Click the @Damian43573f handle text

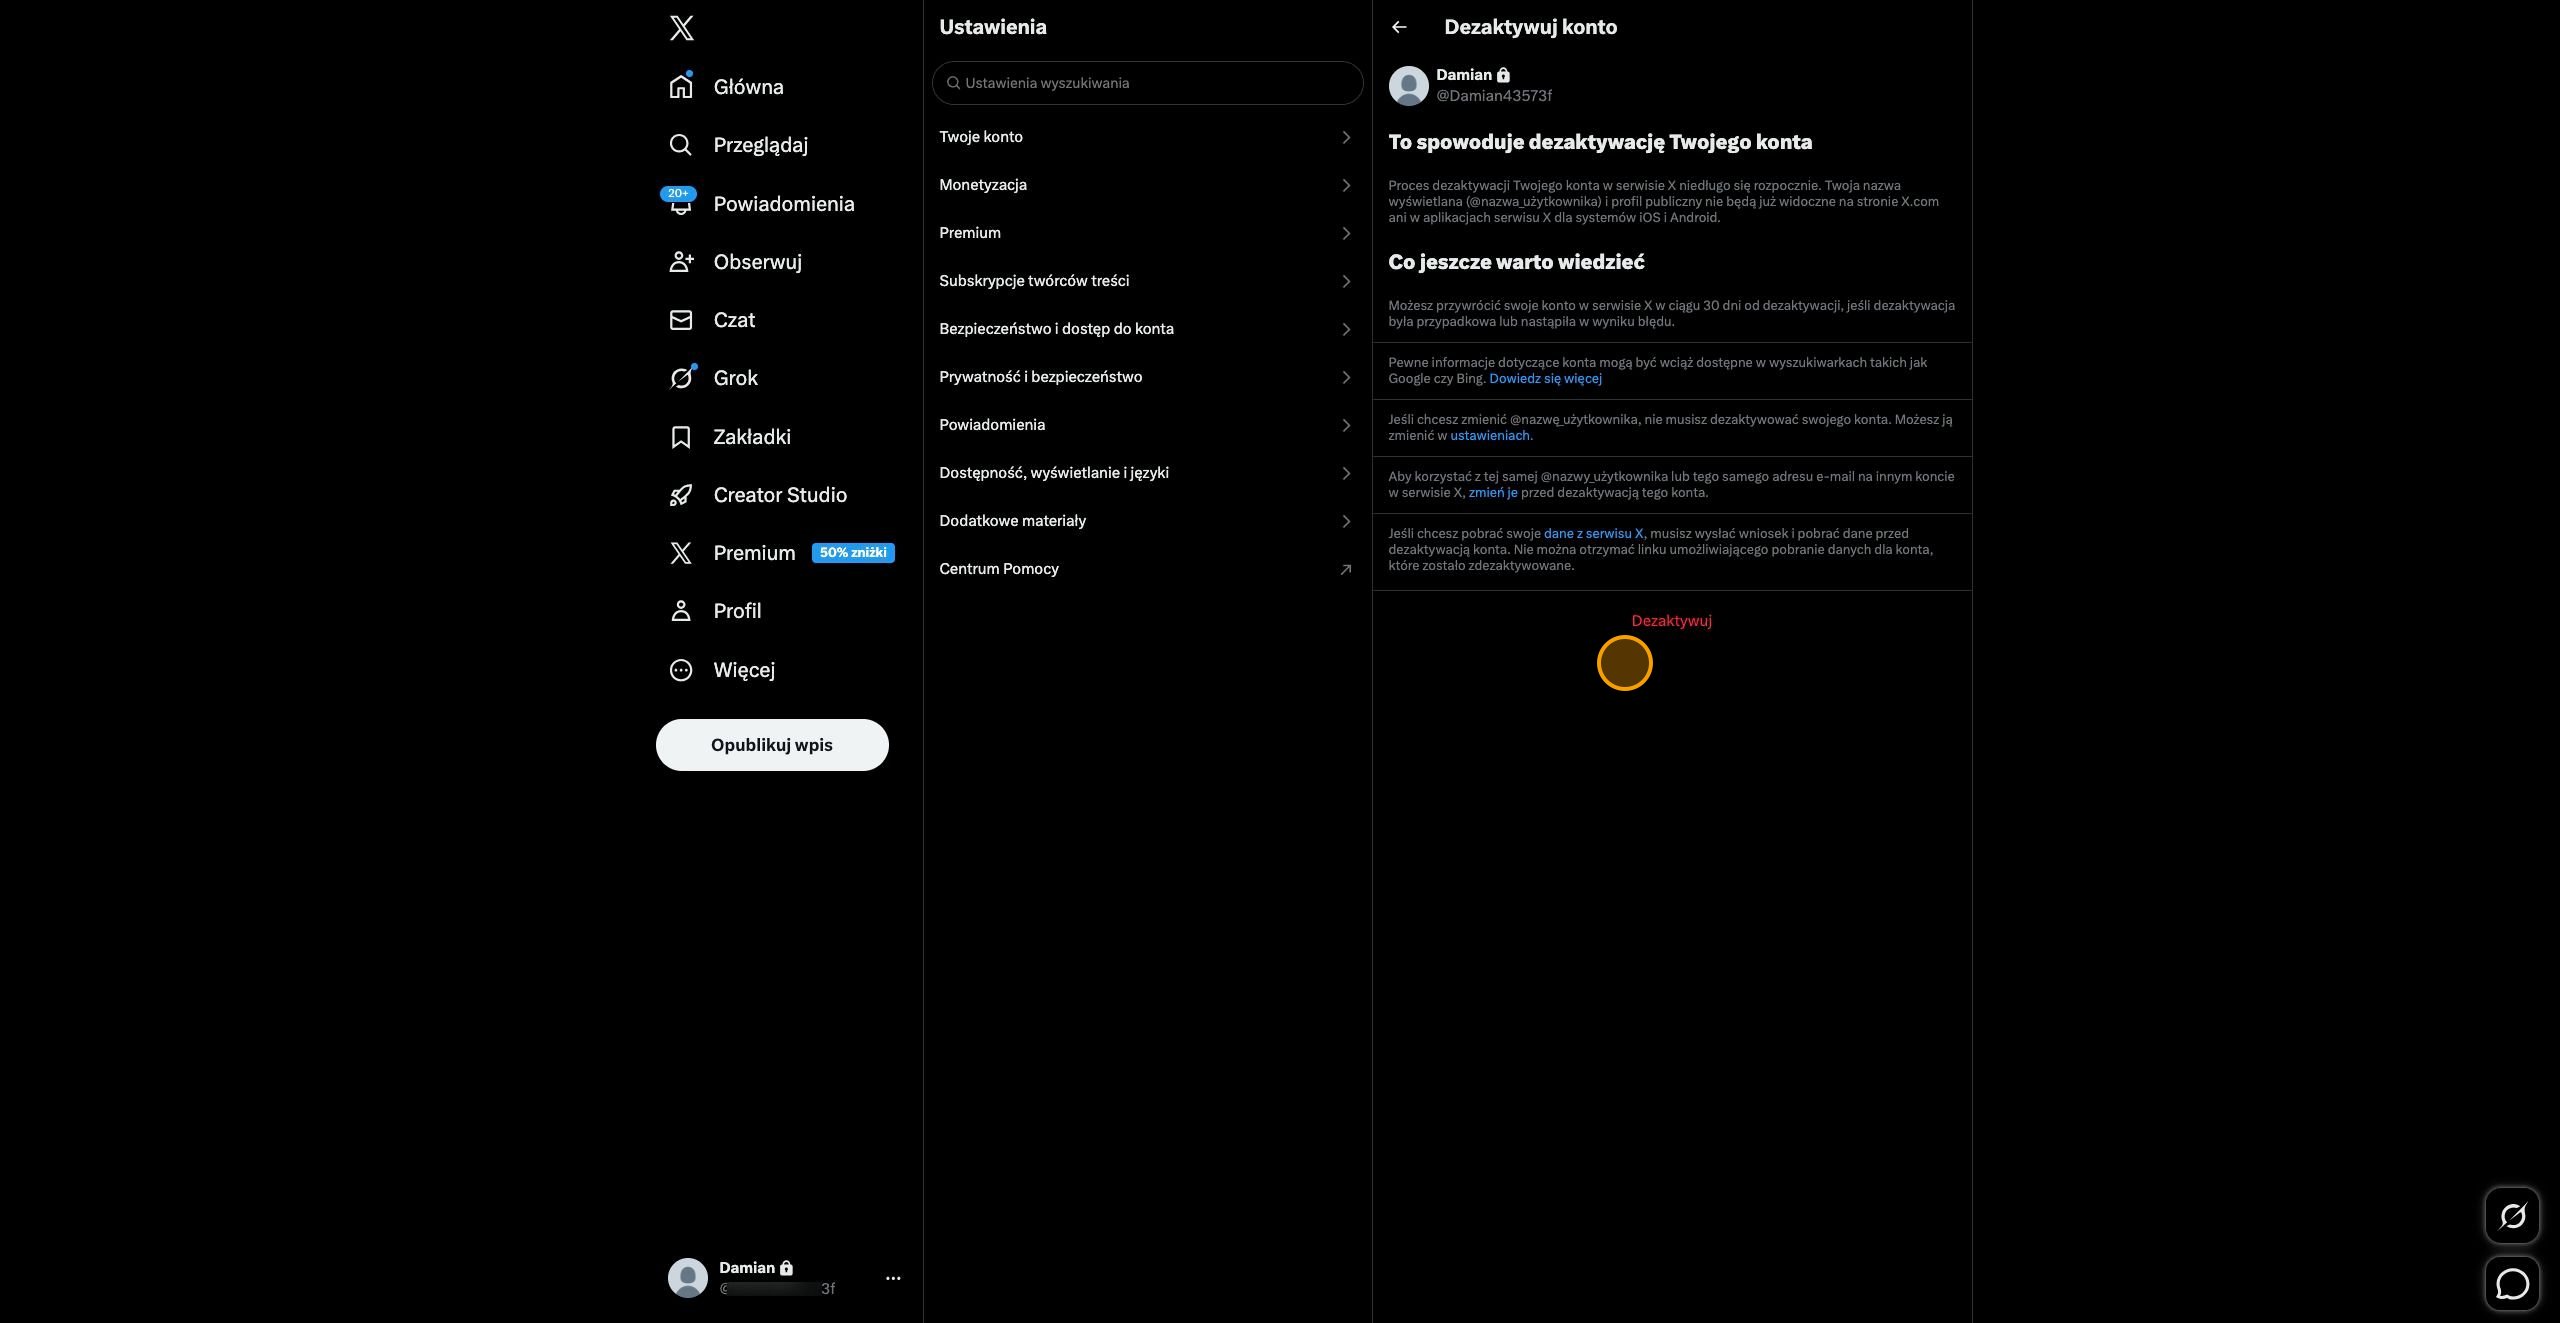click(x=1494, y=96)
